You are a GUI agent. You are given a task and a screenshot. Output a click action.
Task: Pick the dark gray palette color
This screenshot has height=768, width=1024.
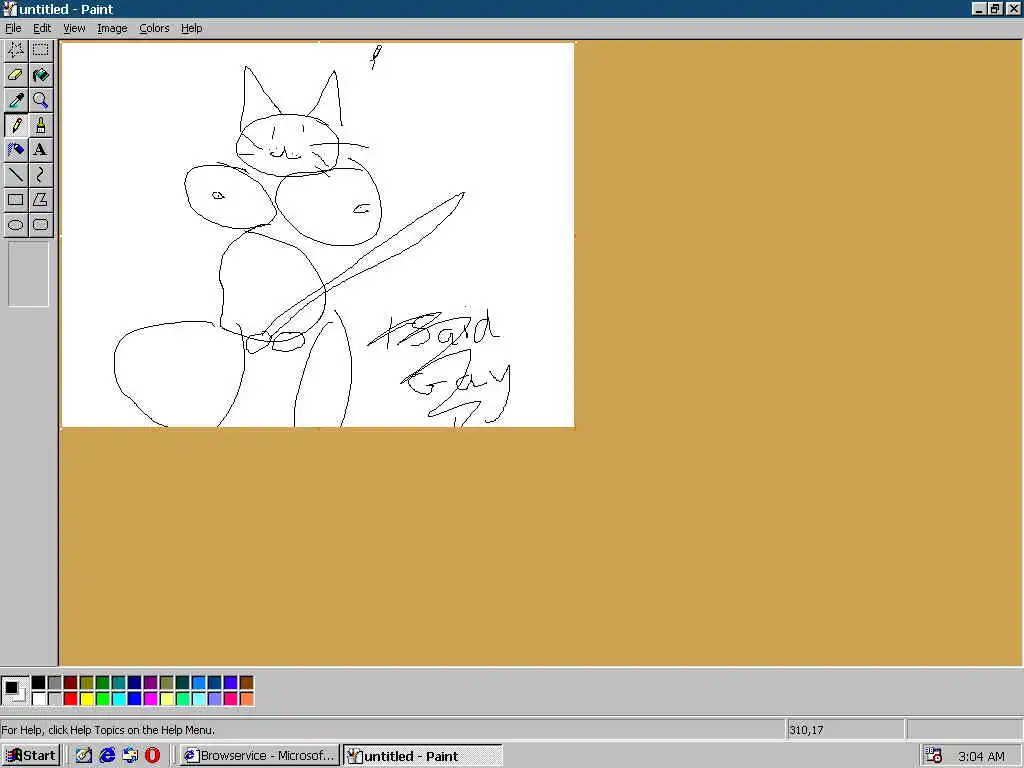[x=55, y=682]
